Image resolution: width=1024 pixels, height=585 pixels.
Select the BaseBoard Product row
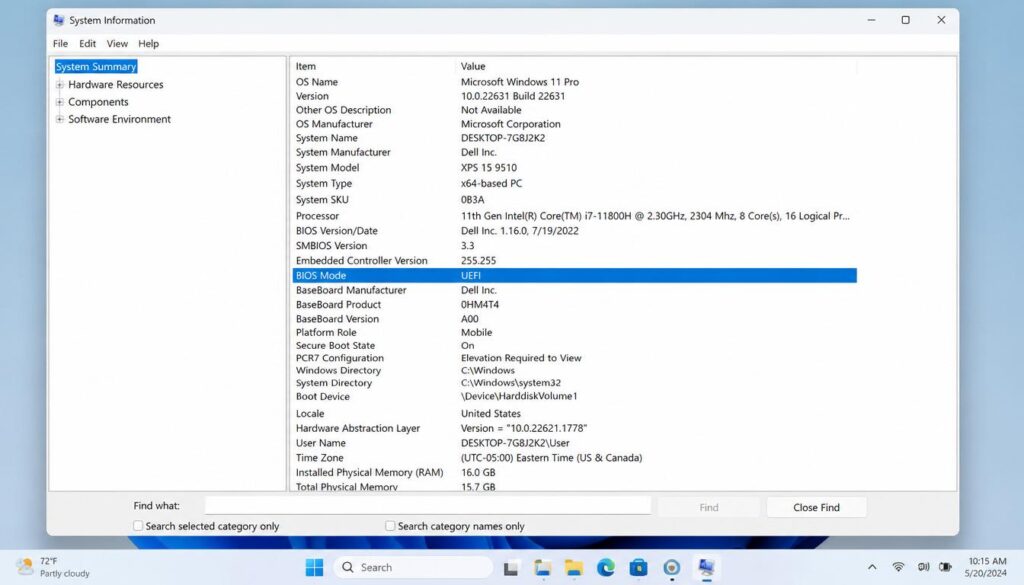point(575,304)
